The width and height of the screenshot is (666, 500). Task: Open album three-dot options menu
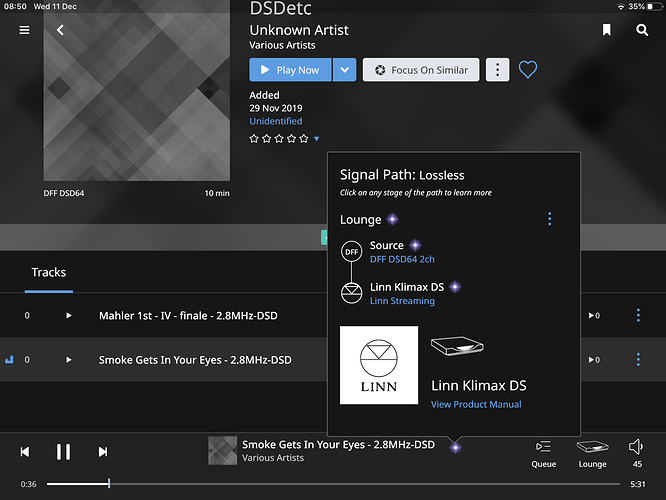pos(497,70)
